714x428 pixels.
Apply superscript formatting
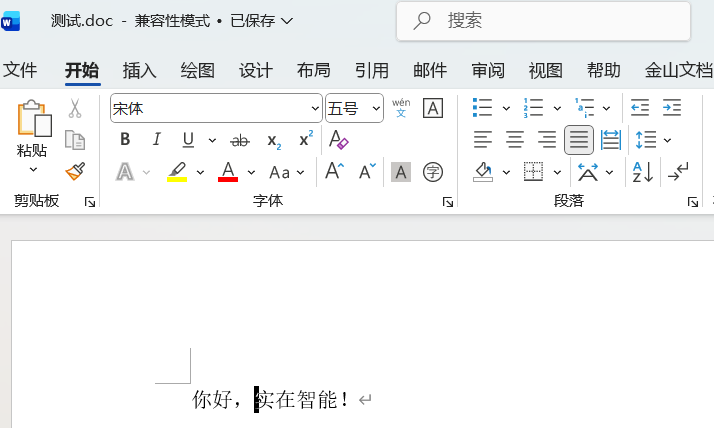[306, 140]
